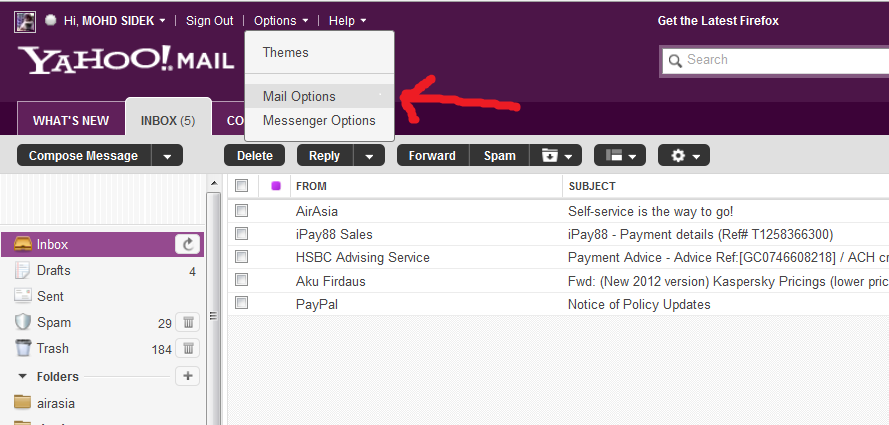Open the AirAsia Self-service message
The image size is (889, 425).
click(650, 211)
